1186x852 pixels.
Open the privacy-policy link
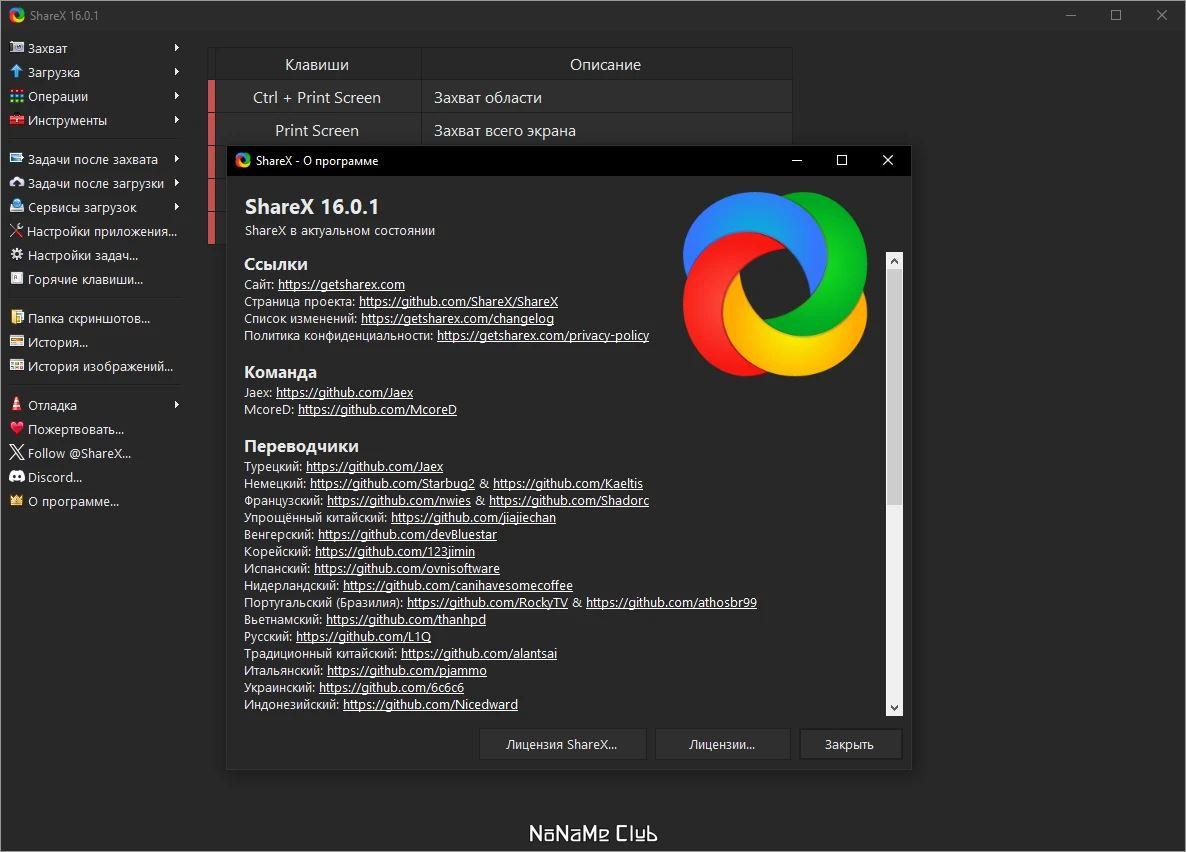(x=543, y=335)
